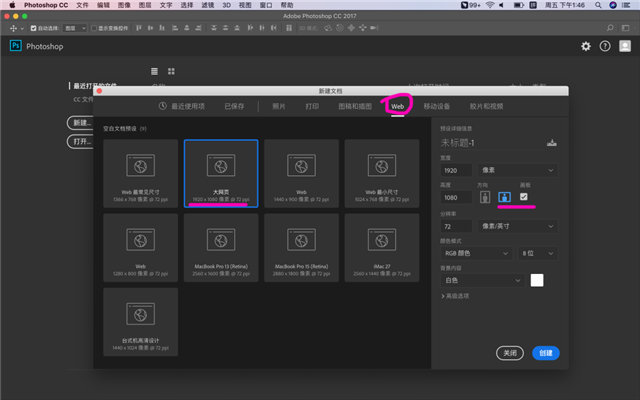This screenshot has width=640, height=400.
Task: Switch to the 照片 tab
Action: (x=279, y=106)
